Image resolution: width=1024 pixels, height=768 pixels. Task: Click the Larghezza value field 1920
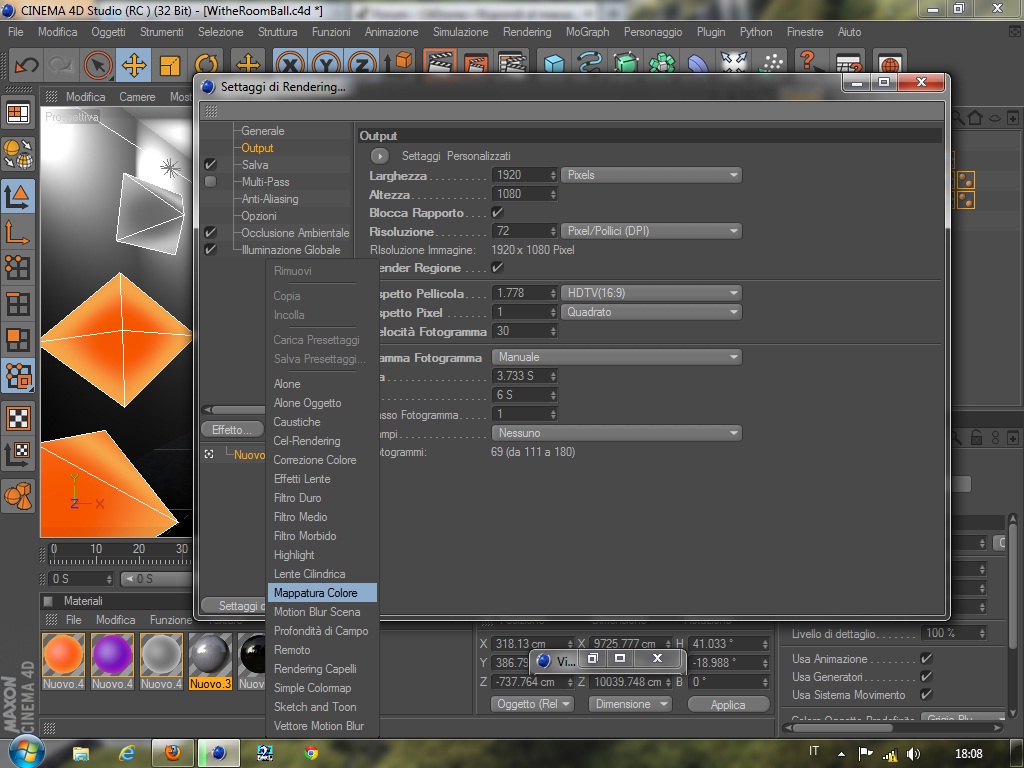(x=524, y=175)
